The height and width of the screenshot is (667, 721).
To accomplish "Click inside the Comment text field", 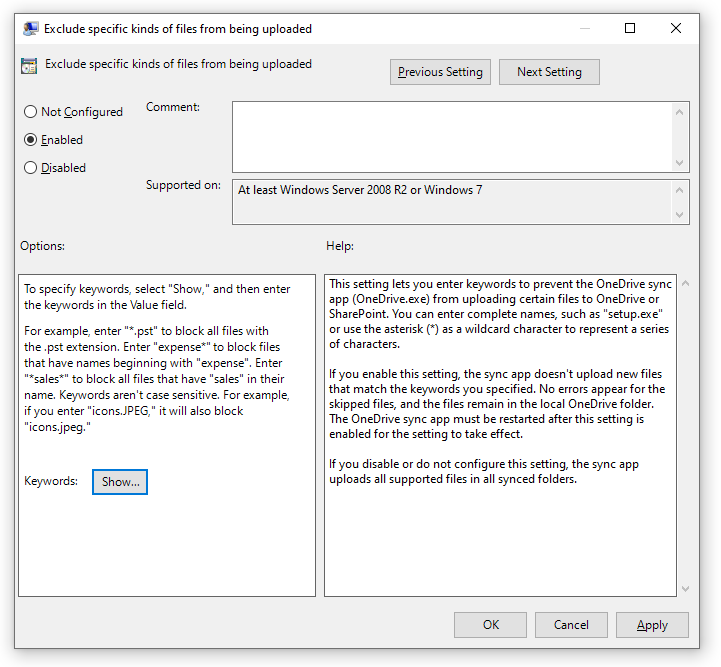I will 452,137.
